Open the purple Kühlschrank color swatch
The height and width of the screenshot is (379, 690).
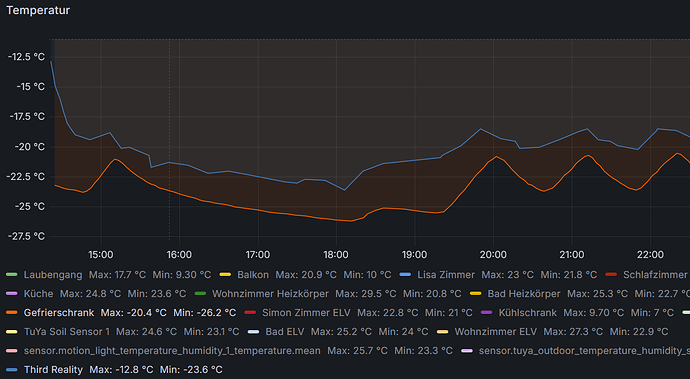(487, 313)
